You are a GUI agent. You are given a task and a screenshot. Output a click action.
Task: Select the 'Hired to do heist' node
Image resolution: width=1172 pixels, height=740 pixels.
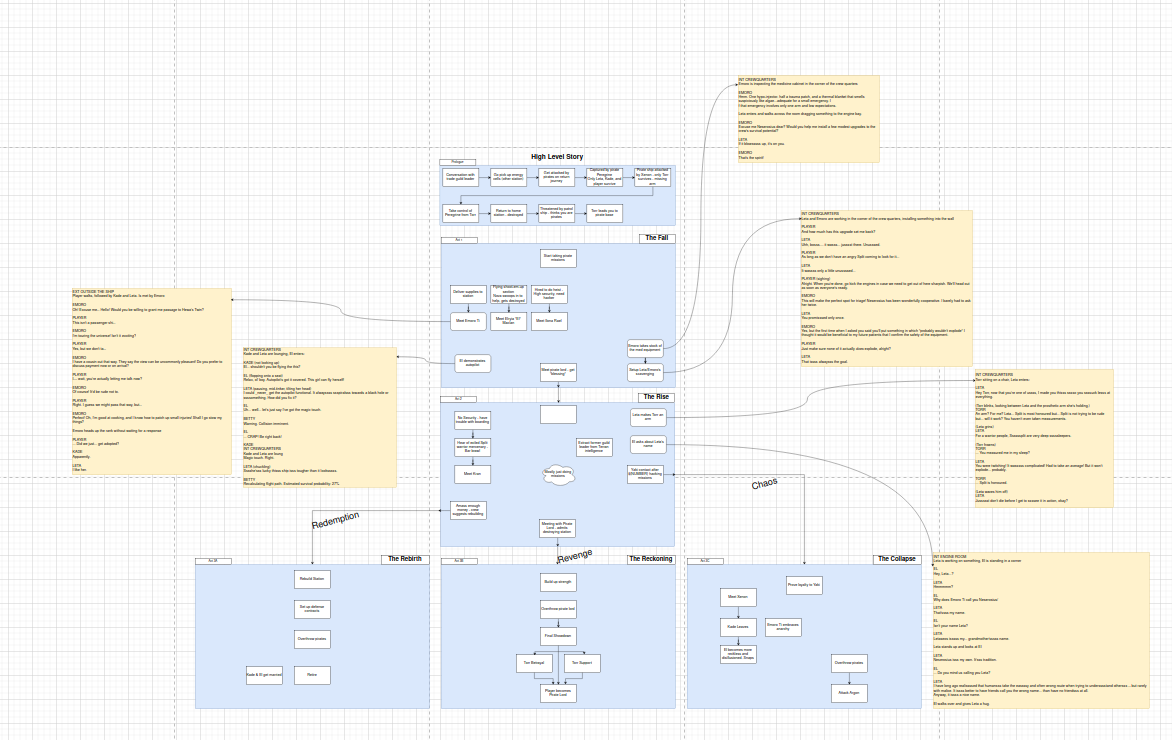549,295
